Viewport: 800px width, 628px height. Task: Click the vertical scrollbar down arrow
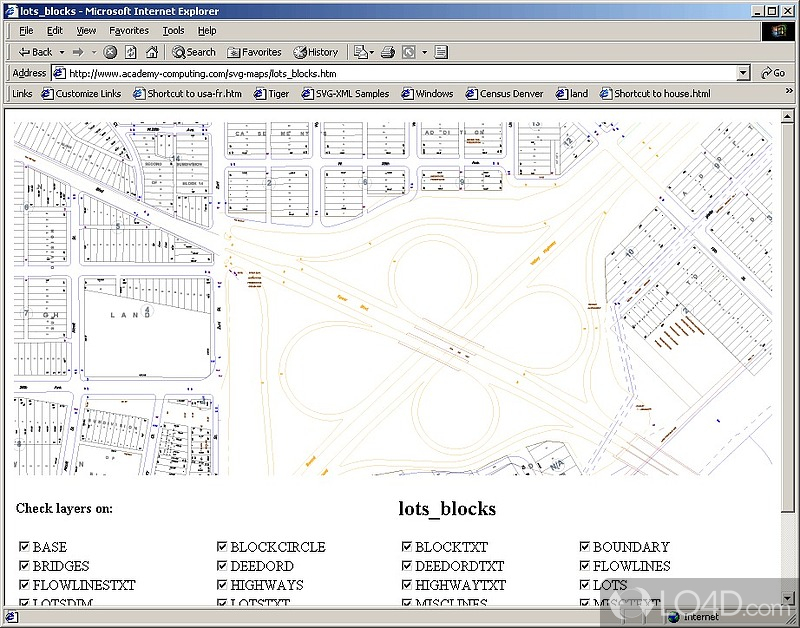(789, 597)
